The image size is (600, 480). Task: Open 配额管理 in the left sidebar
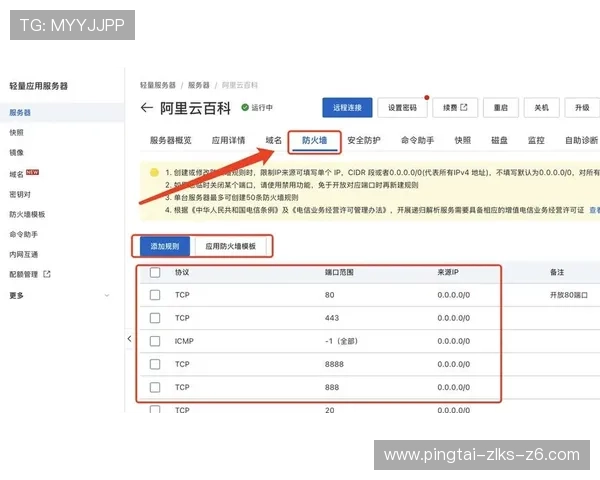(x=23, y=274)
